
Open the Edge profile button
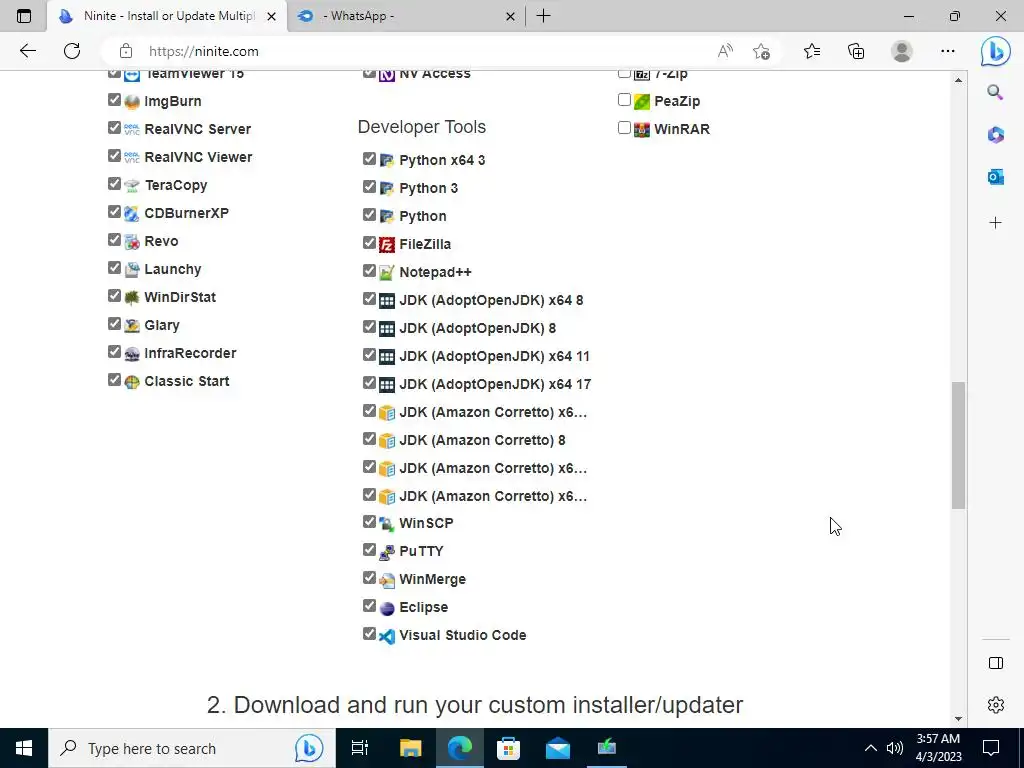tap(902, 51)
